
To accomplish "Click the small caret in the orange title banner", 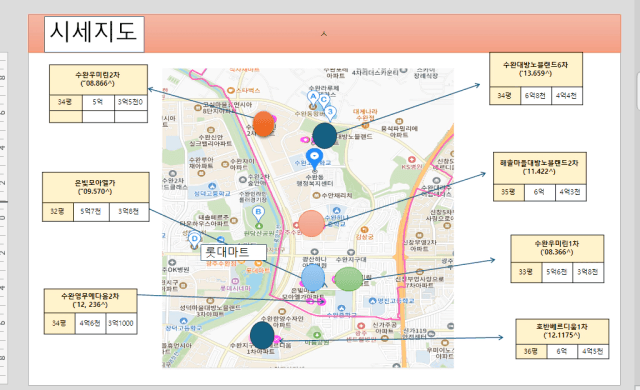I will [324, 34].
